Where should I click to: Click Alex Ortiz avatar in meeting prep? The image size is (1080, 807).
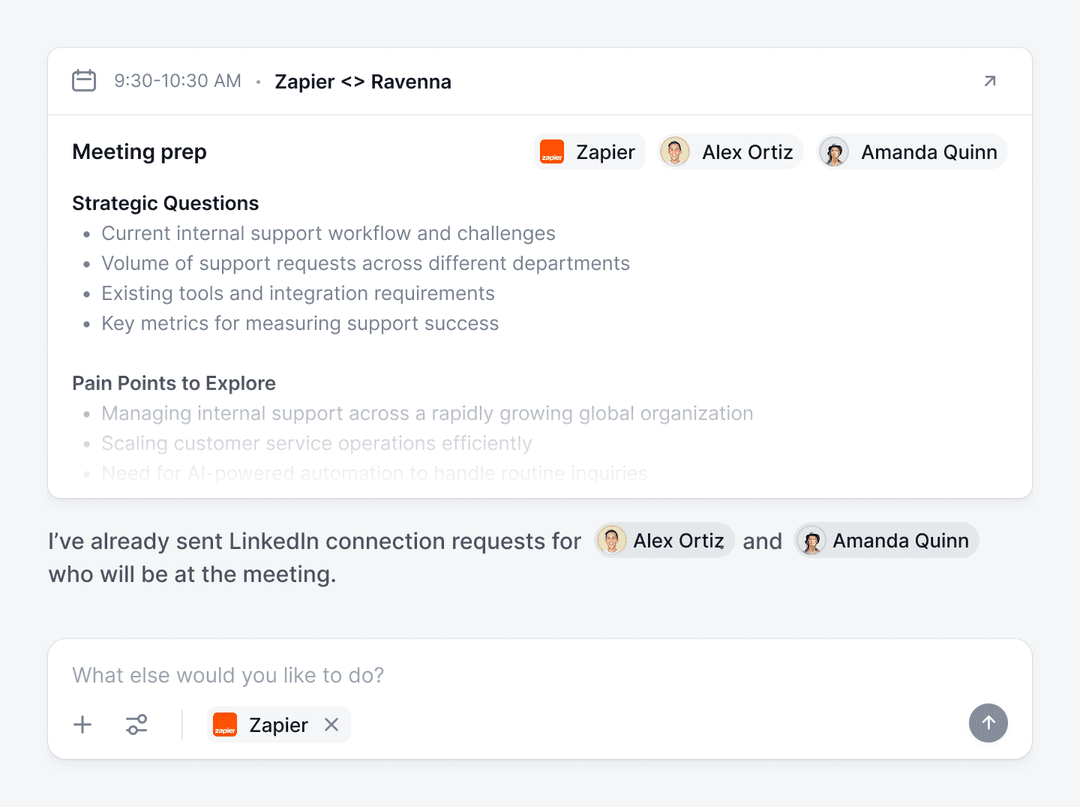tap(675, 152)
